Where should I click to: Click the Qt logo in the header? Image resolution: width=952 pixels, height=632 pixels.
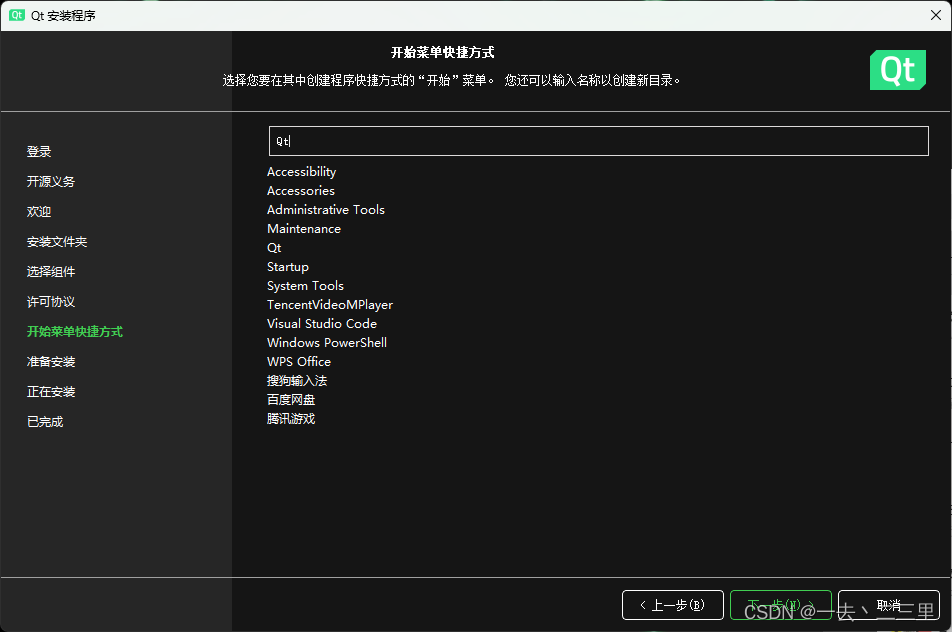pos(897,70)
